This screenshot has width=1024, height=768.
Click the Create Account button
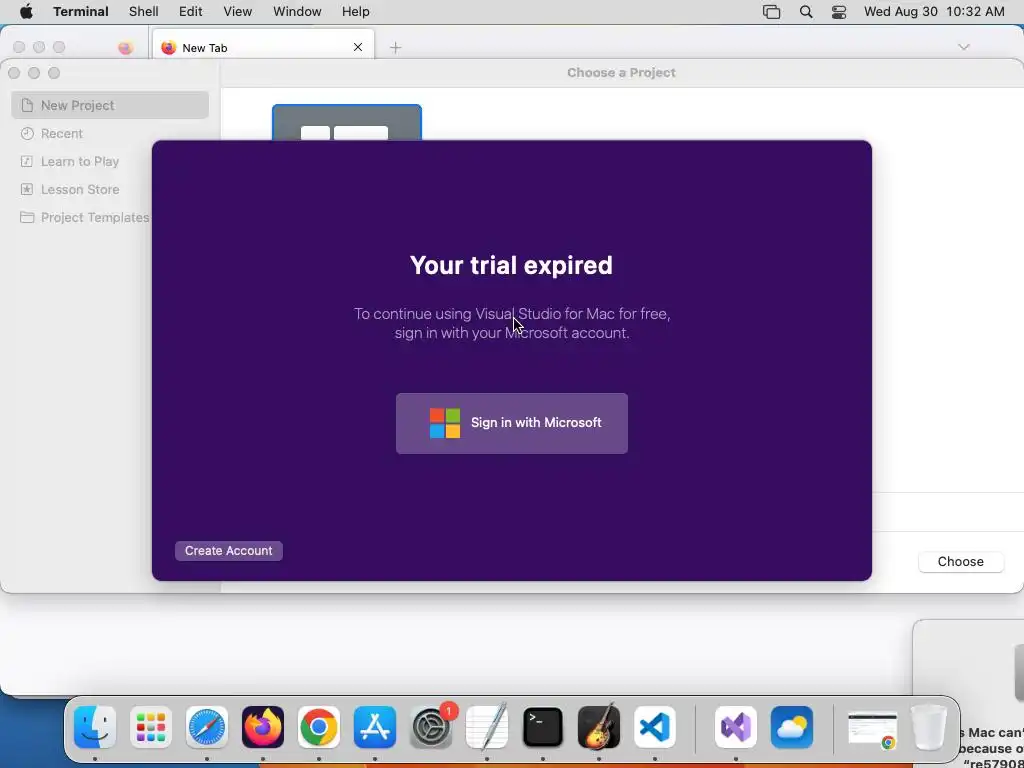pos(229,551)
